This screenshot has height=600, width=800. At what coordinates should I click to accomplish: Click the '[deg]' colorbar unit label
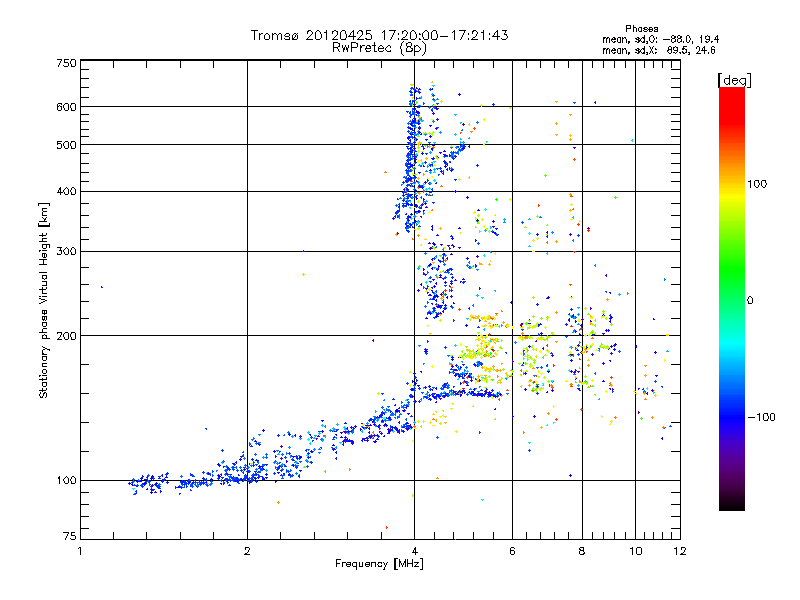click(x=734, y=80)
